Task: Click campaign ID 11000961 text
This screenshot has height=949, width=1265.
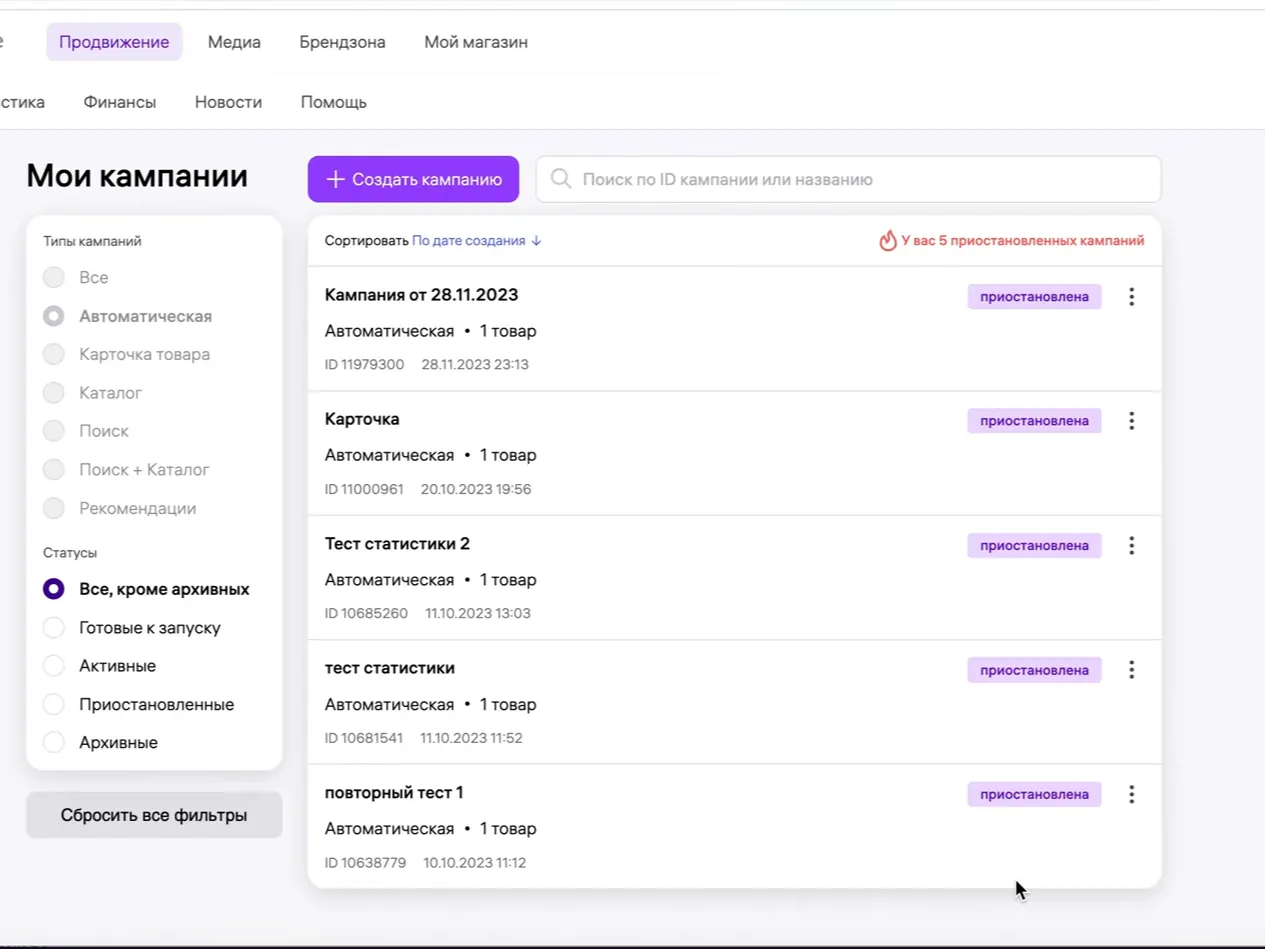Action: 365,489
